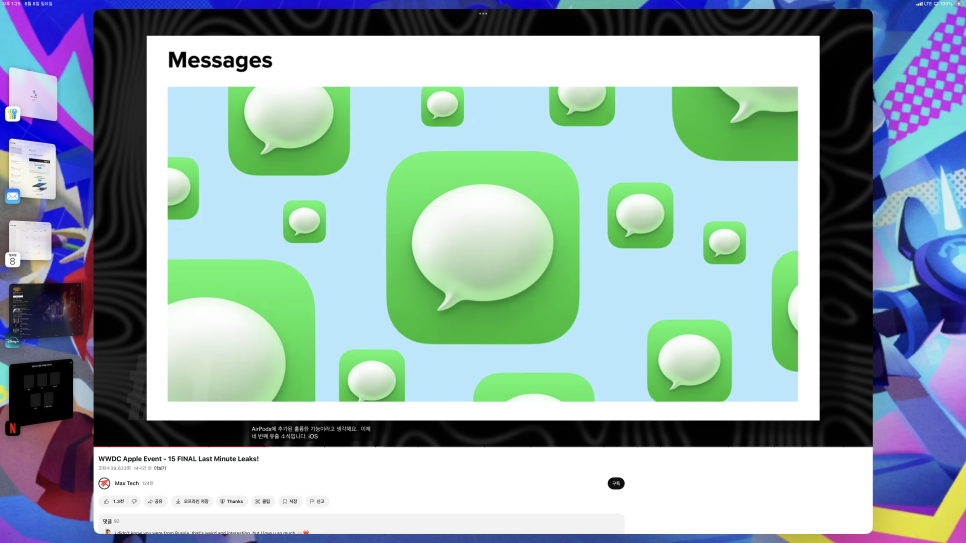Download video with 오프라인 저장 button
This screenshot has height=543, width=966.
coord(192,502)
